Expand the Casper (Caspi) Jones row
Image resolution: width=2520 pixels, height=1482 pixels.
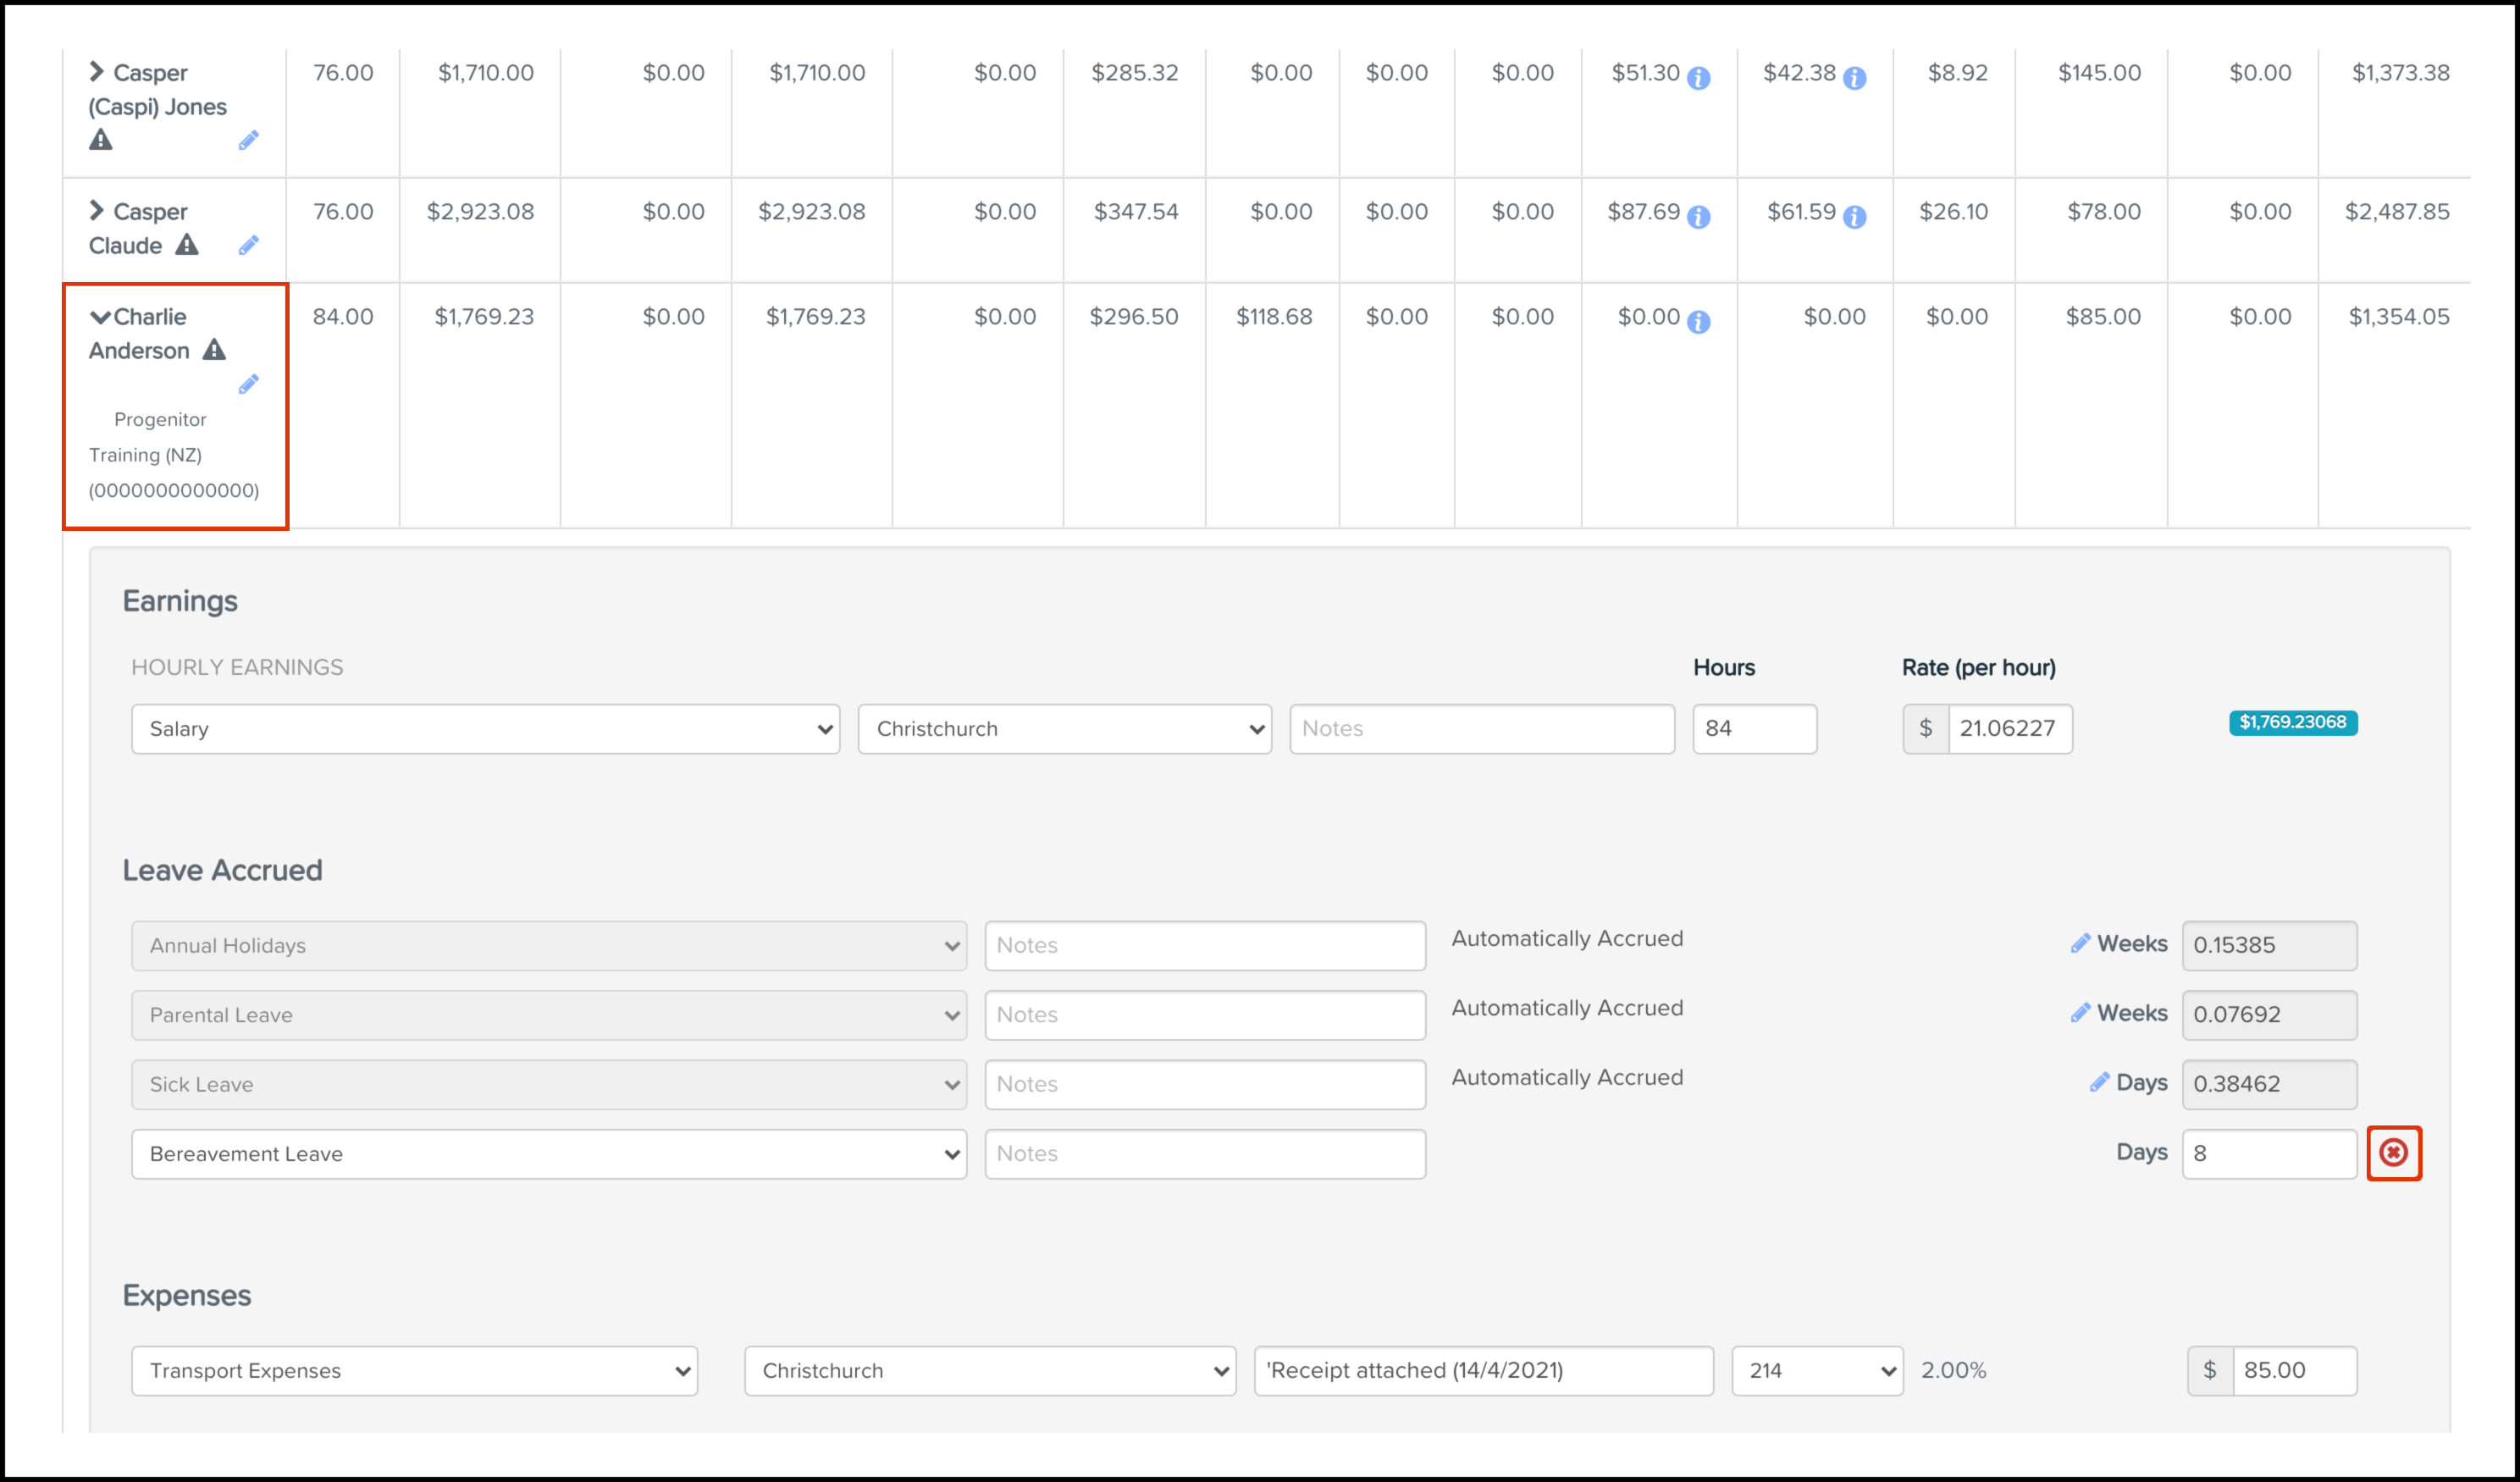97,71
